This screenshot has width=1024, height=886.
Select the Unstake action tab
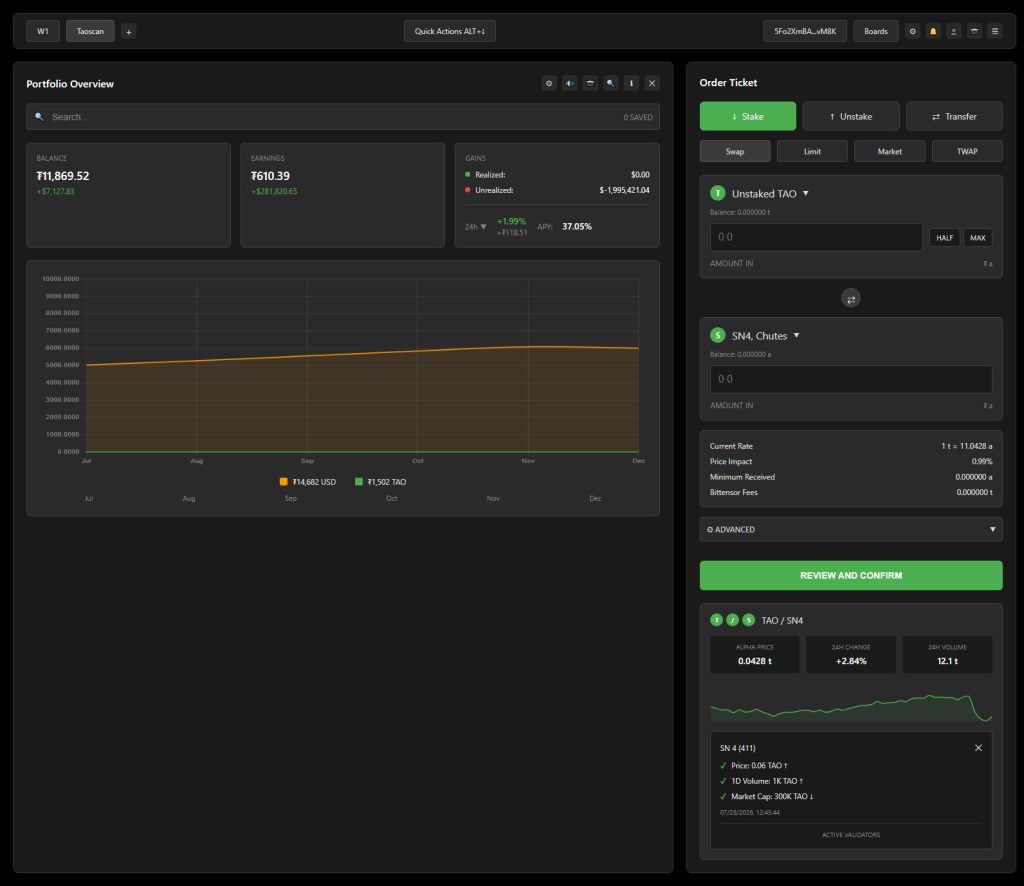tap(851, 116)
